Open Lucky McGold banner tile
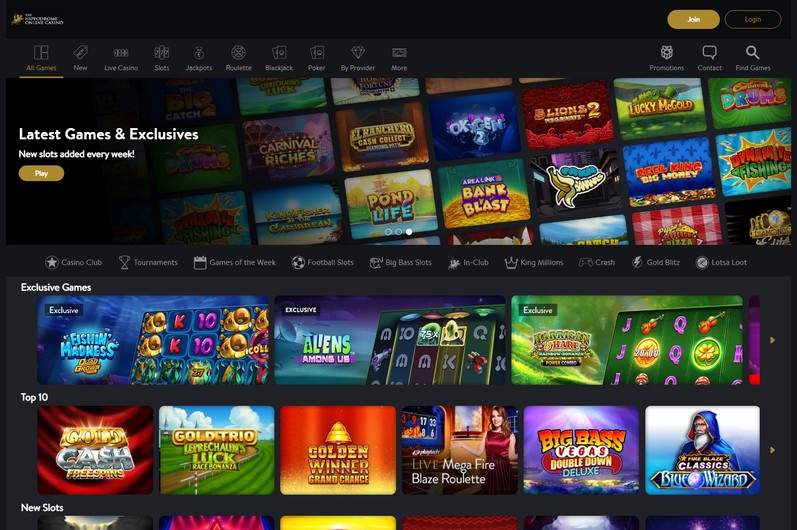The width and height of the screenshot is (797, 530). pyautogui.click(x=660, y=108)
